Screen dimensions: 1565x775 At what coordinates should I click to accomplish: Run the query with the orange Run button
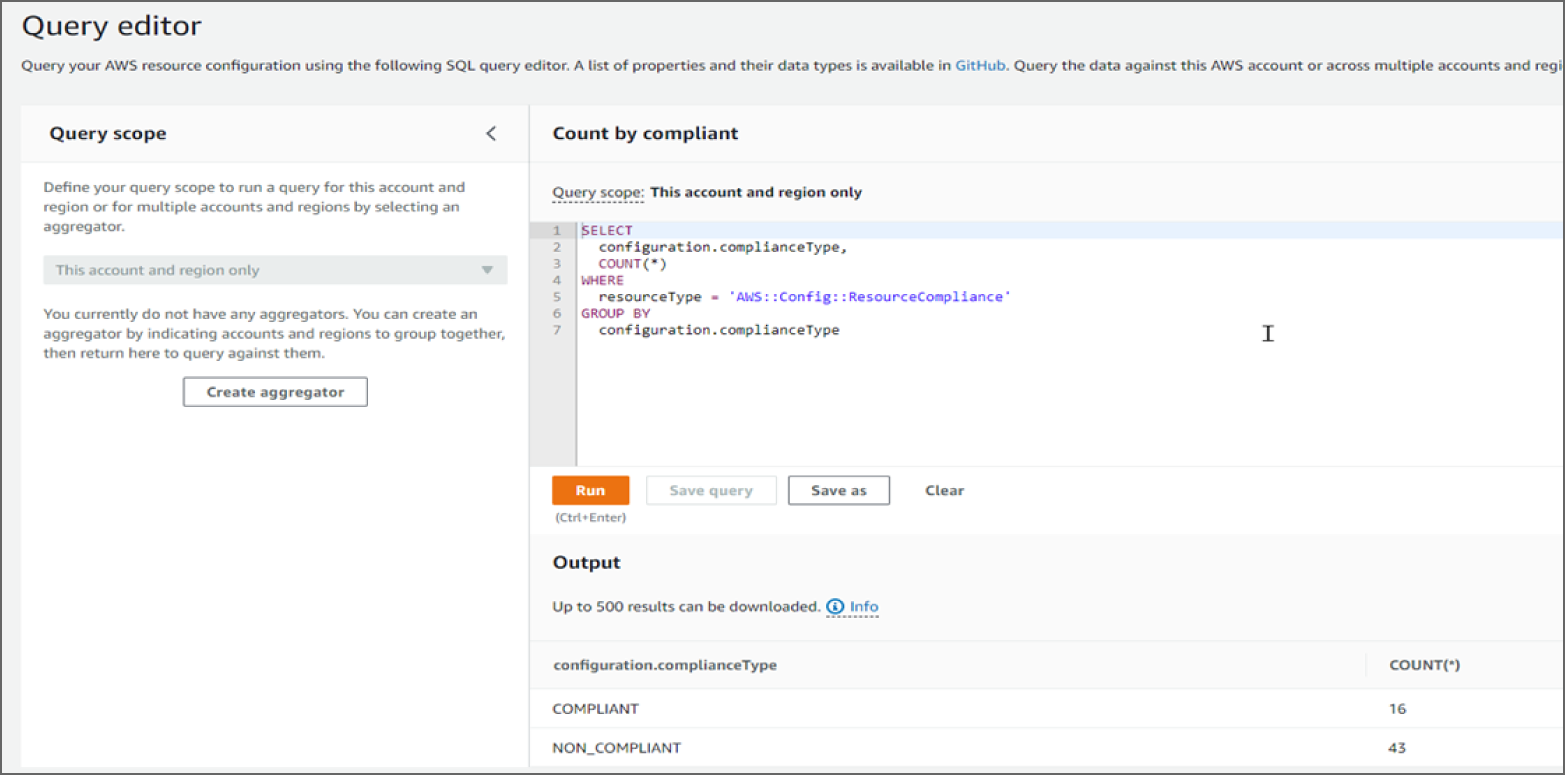point(590,490)
